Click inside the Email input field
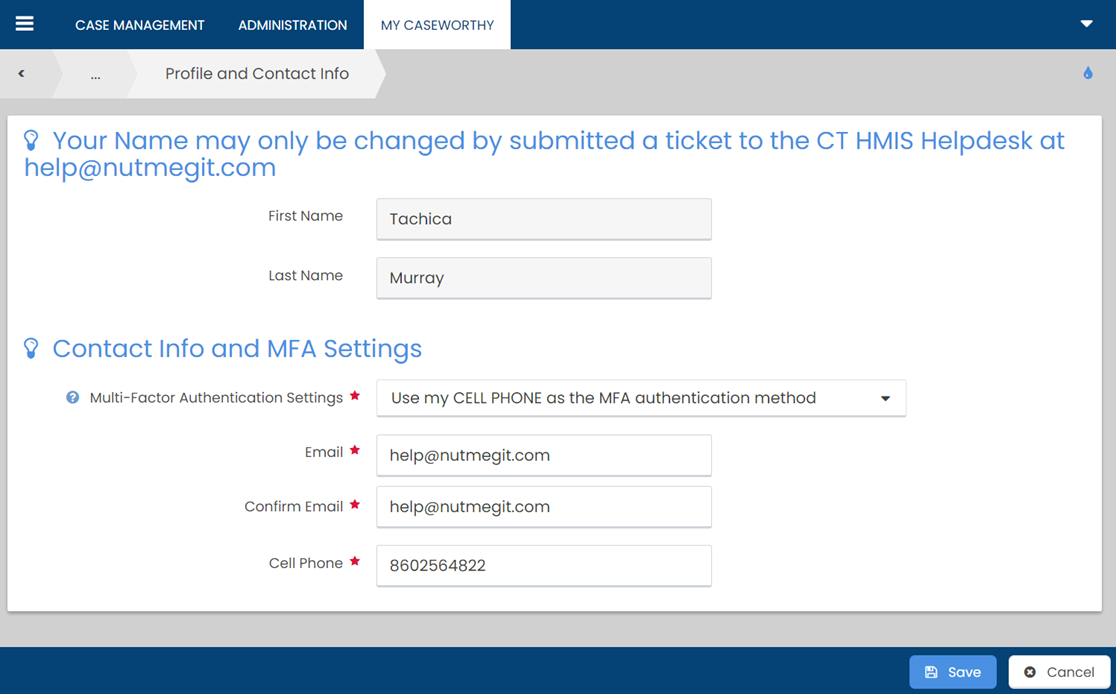The height and width of the screenshot is (694, 1116). click(543, 455)
